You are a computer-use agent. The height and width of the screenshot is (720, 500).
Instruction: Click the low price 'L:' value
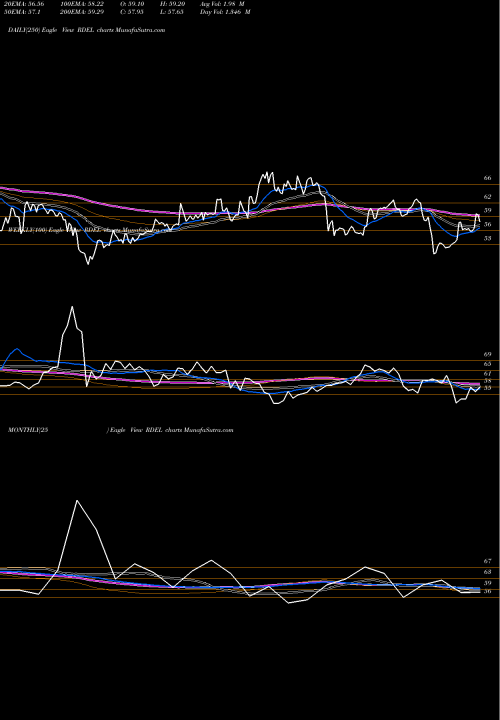coord(172,12)
